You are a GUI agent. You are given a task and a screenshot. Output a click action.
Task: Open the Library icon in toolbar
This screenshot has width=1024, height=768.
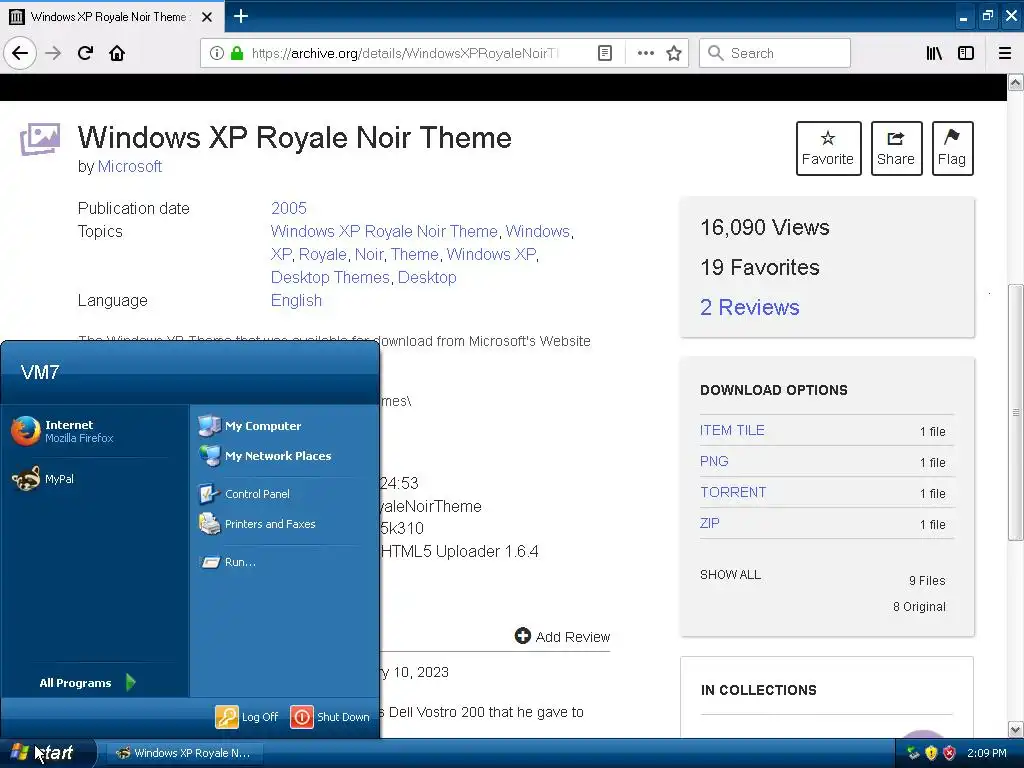[x=935, y=53]
